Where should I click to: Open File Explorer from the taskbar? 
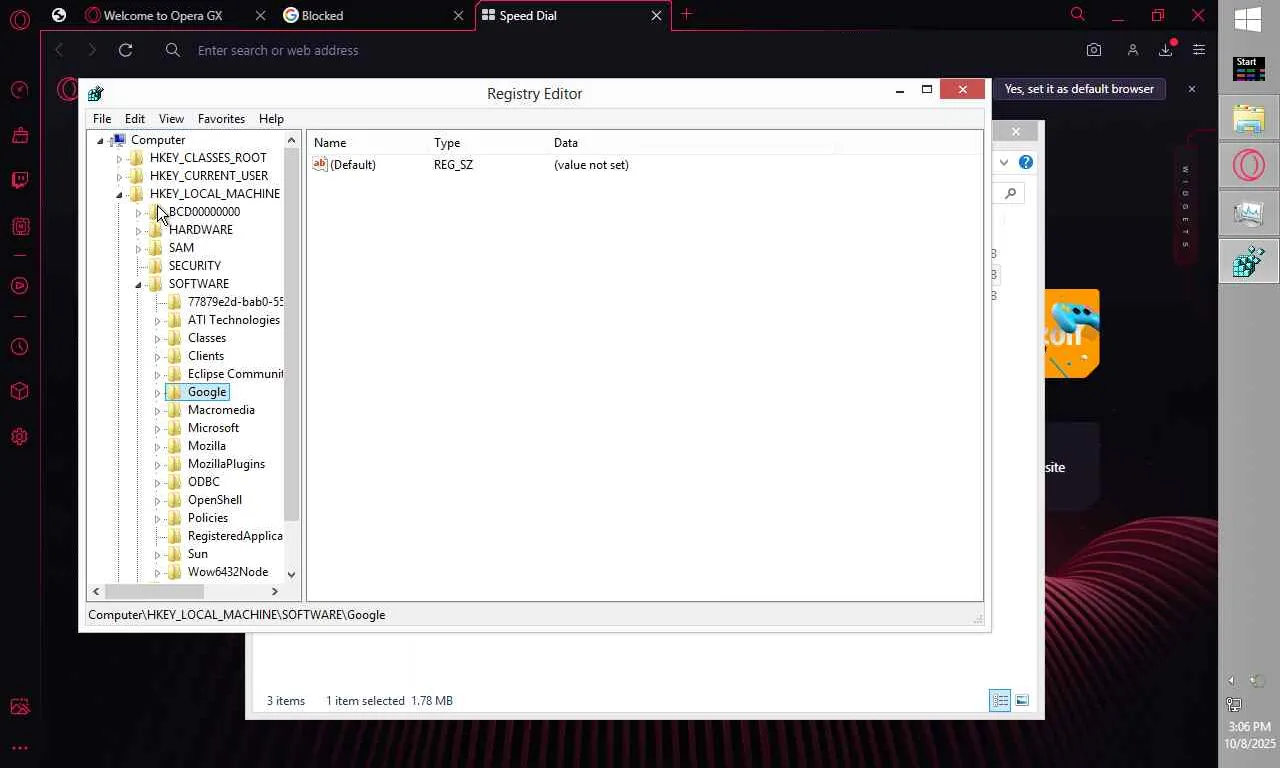point(1249,117)
